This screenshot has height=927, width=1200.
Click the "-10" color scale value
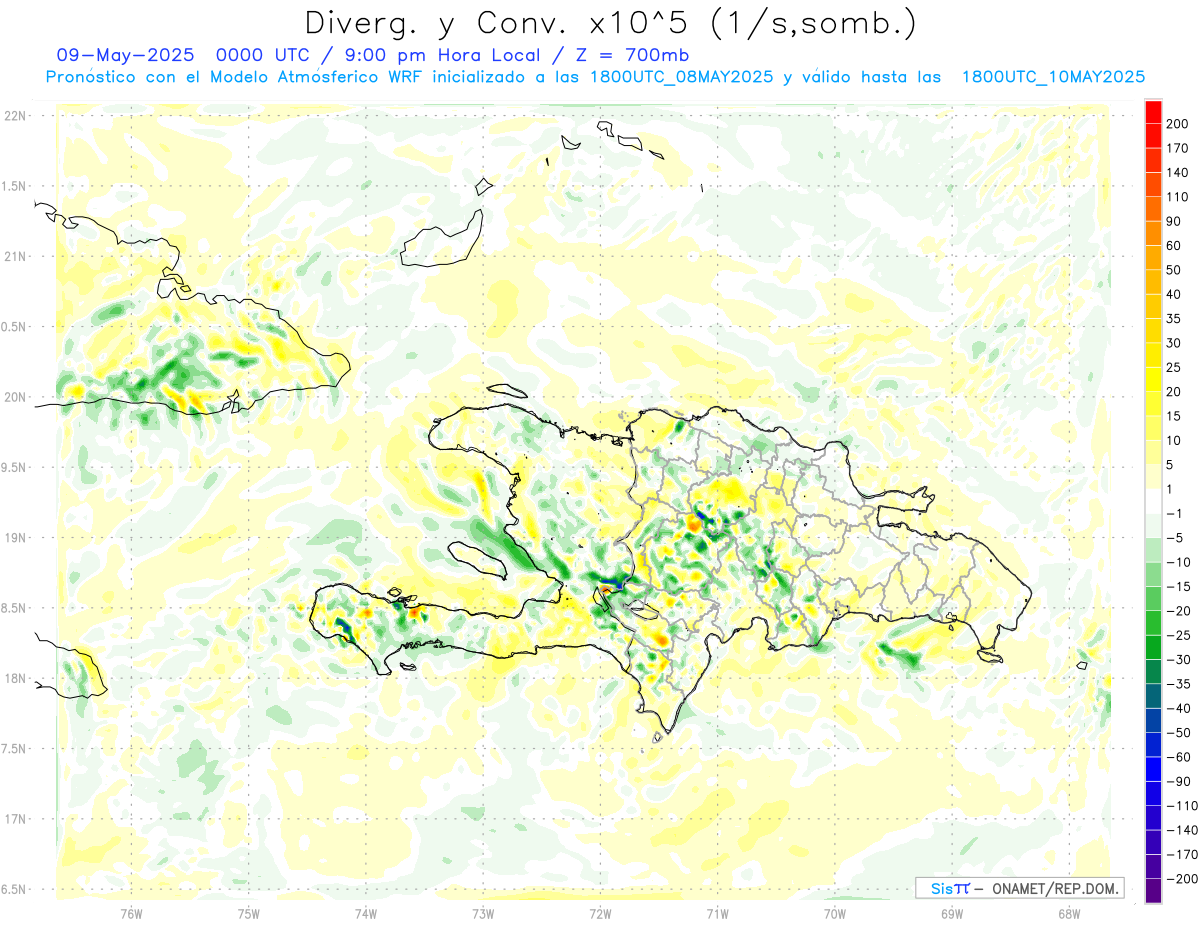coord(1178,562)
